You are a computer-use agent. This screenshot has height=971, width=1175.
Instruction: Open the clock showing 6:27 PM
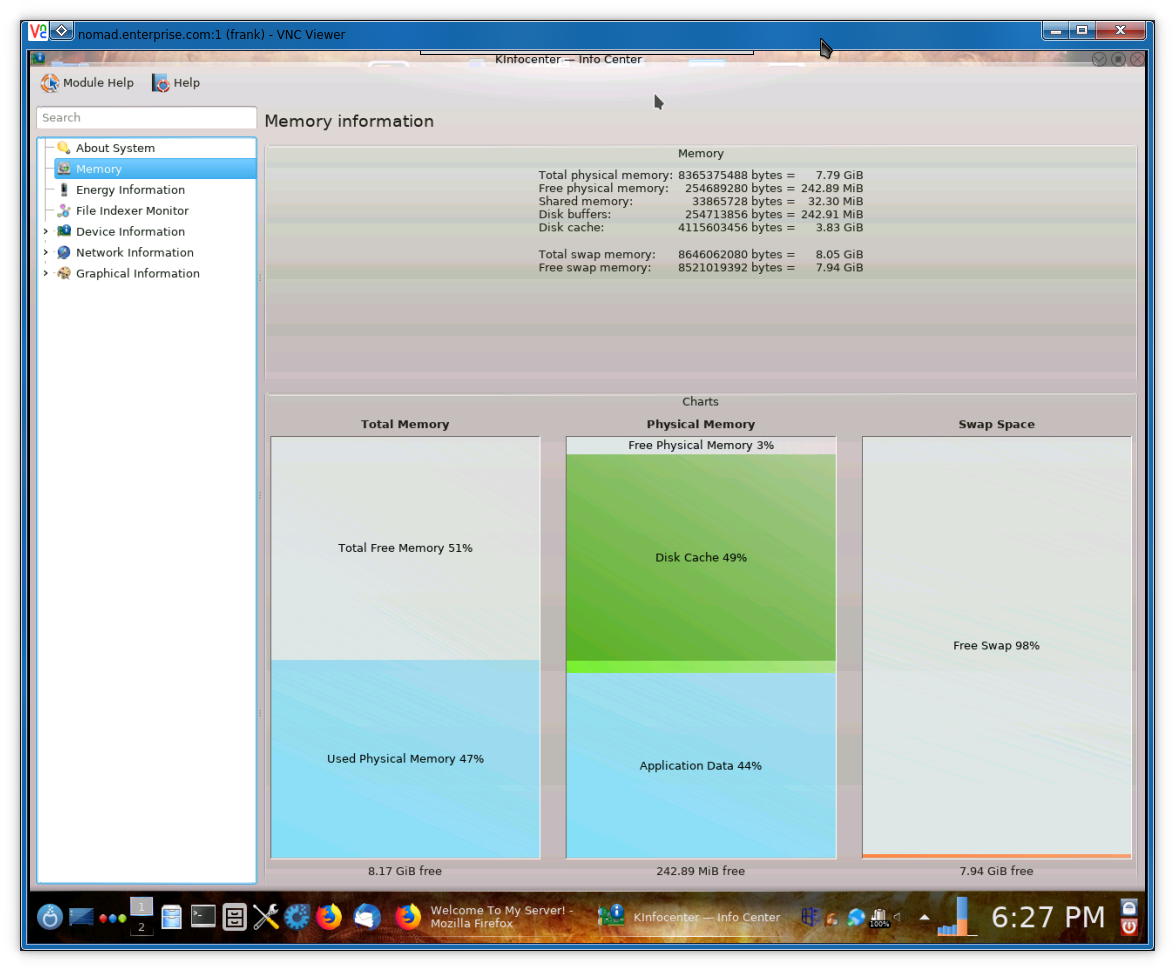[x=1048, y=917]
